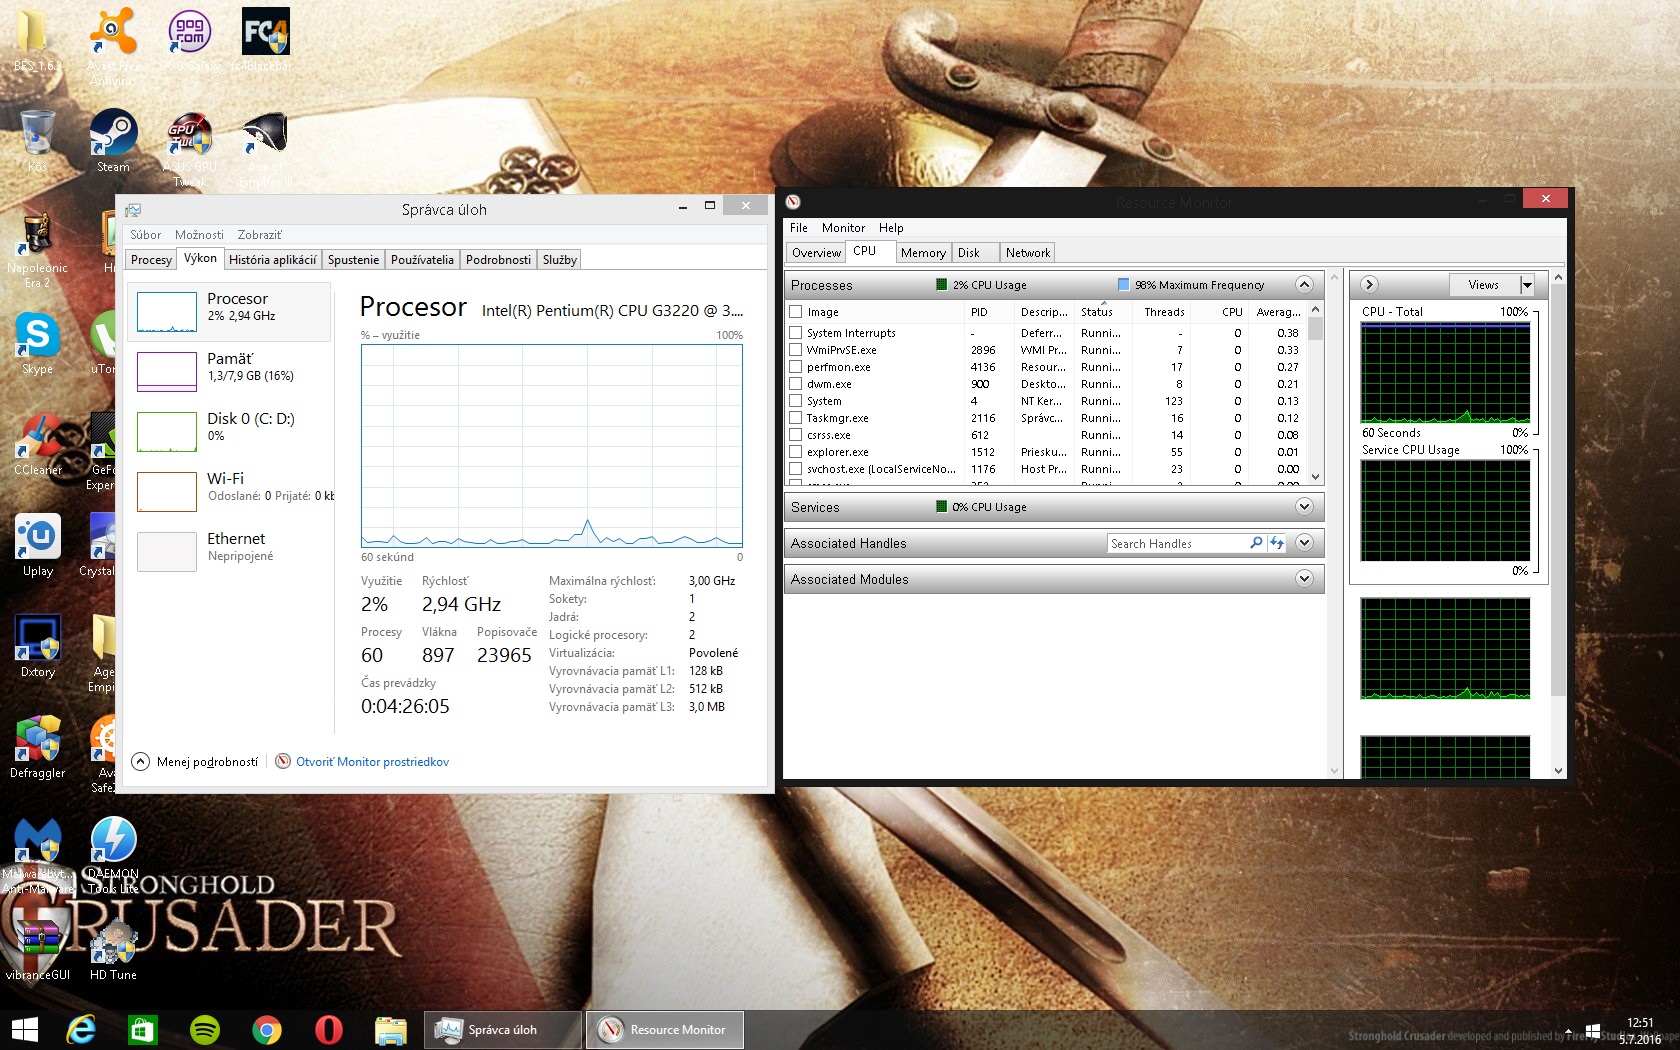This screenshot has height=1050, width=1680.
Task: Open Resource Monitor via the 'Otvoriť Monitor prostriedkov' link
Action: 372,762
